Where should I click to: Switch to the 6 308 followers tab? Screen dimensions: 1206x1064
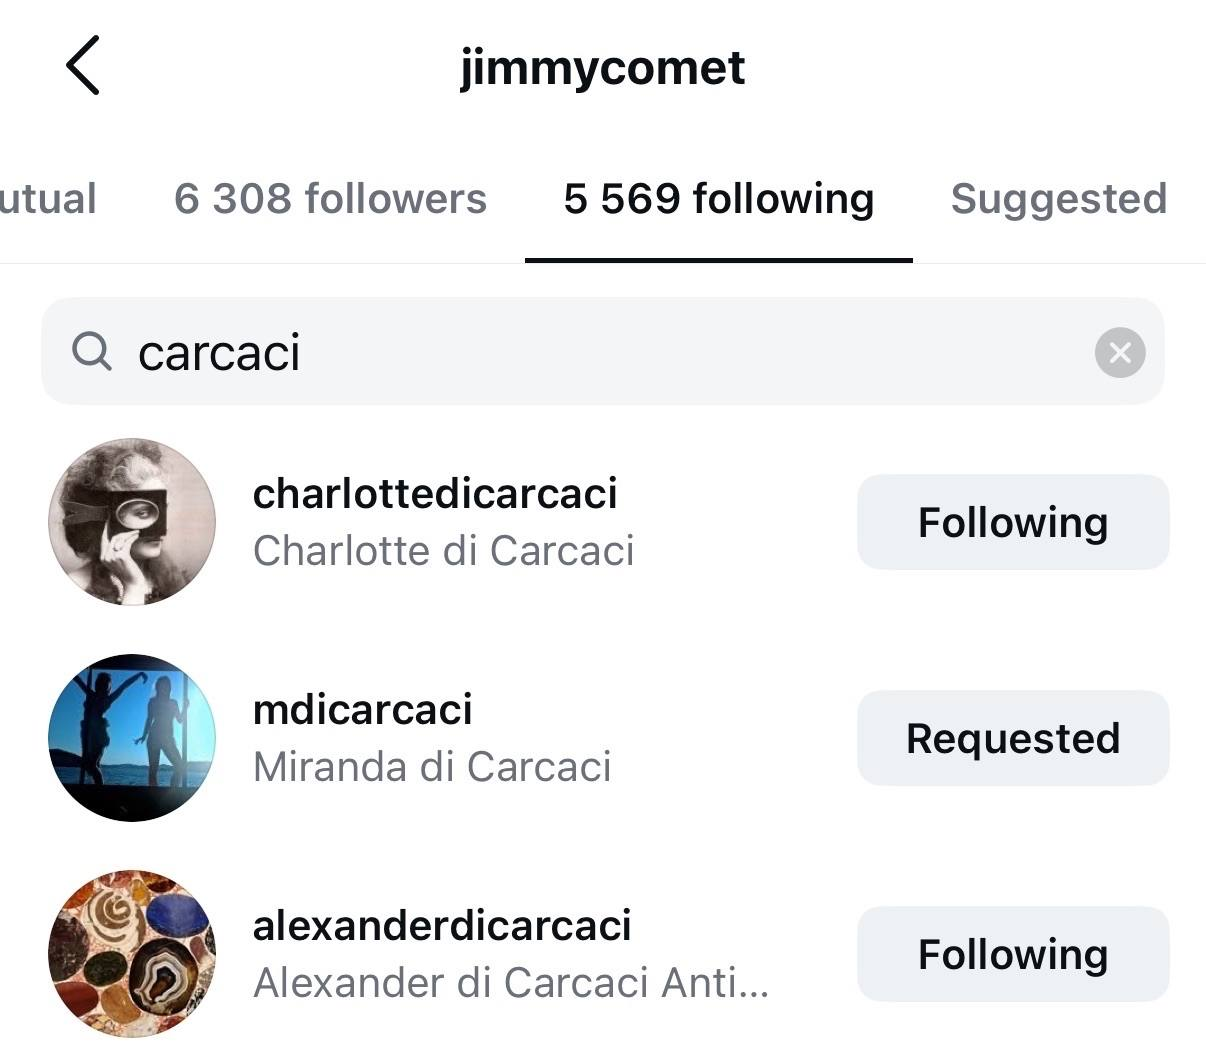[330, 198]
